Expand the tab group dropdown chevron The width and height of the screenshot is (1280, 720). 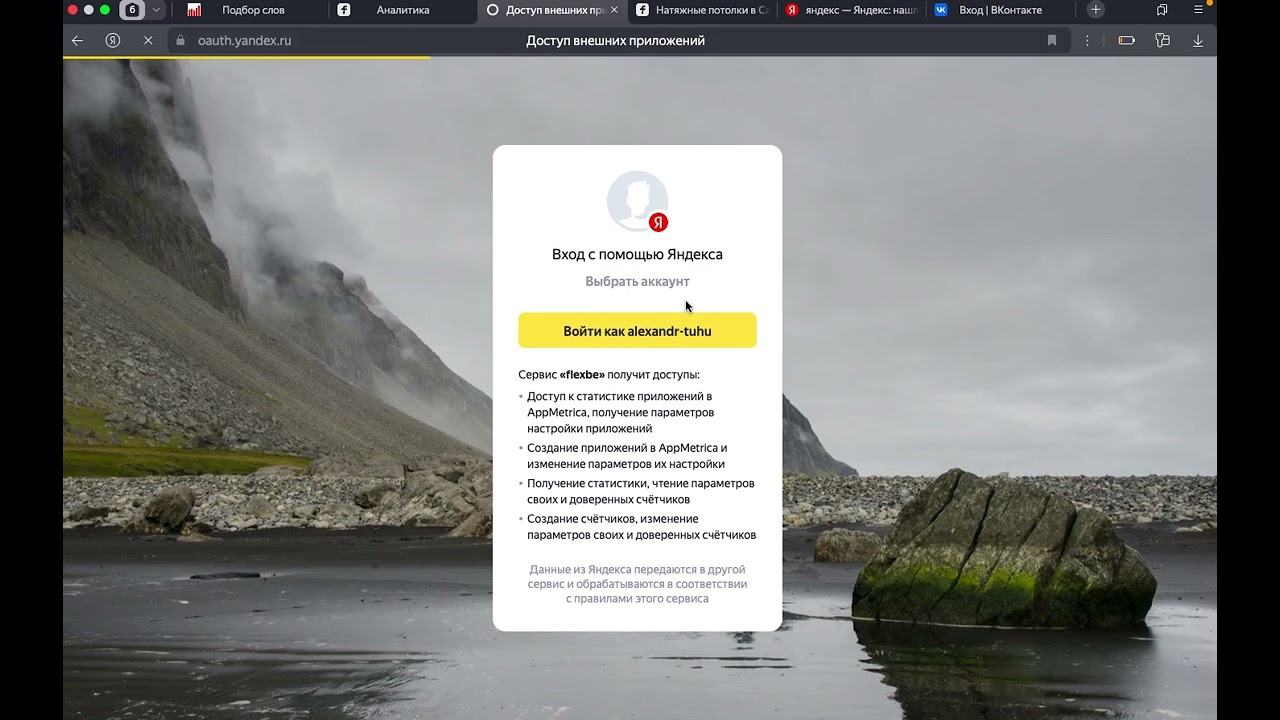(156, 10)
